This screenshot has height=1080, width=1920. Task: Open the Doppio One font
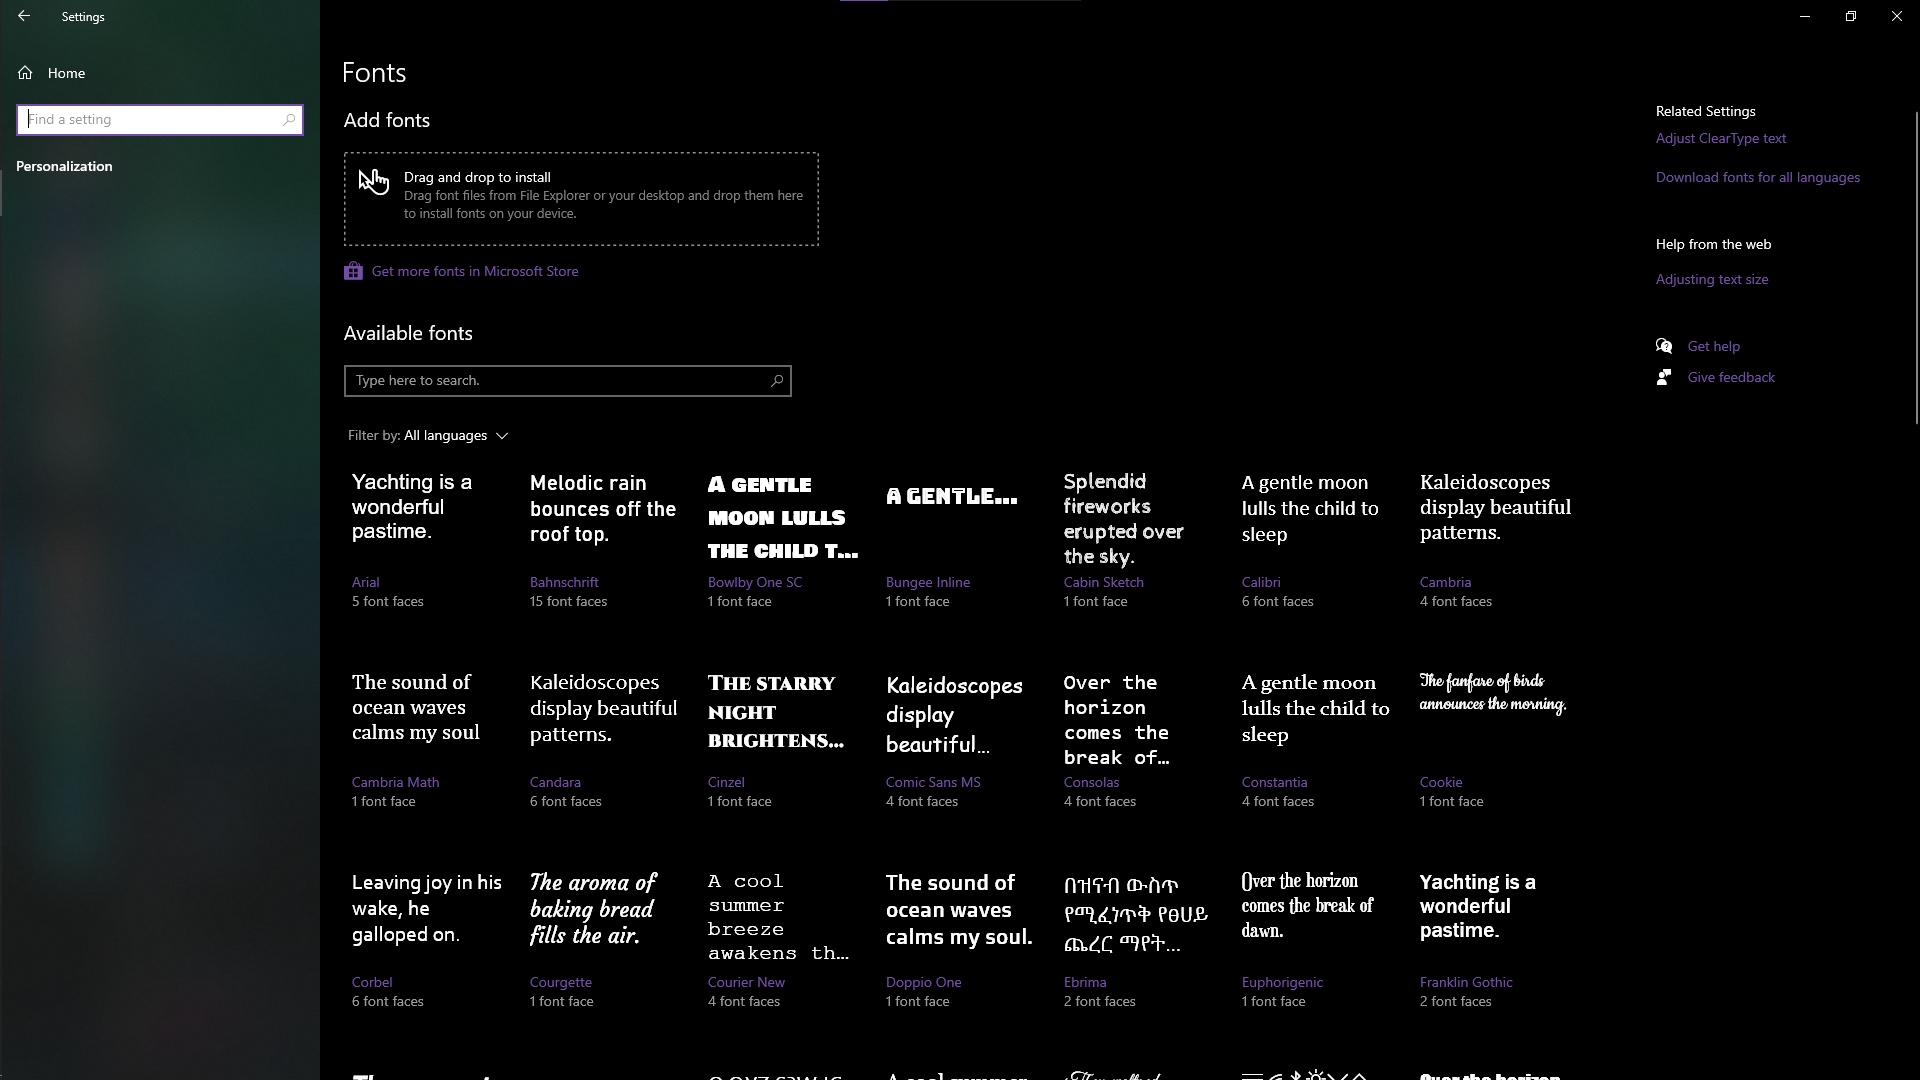click(x=962, y=940)
